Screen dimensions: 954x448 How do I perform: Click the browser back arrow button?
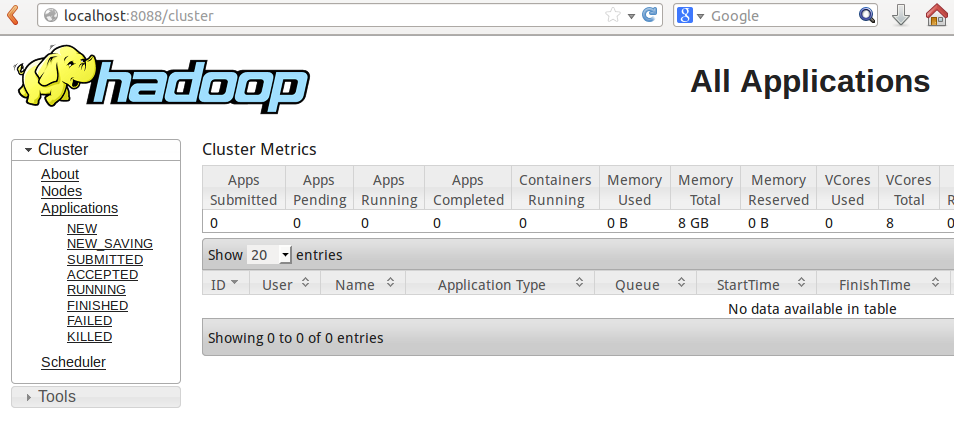click(x=13, y=15)
